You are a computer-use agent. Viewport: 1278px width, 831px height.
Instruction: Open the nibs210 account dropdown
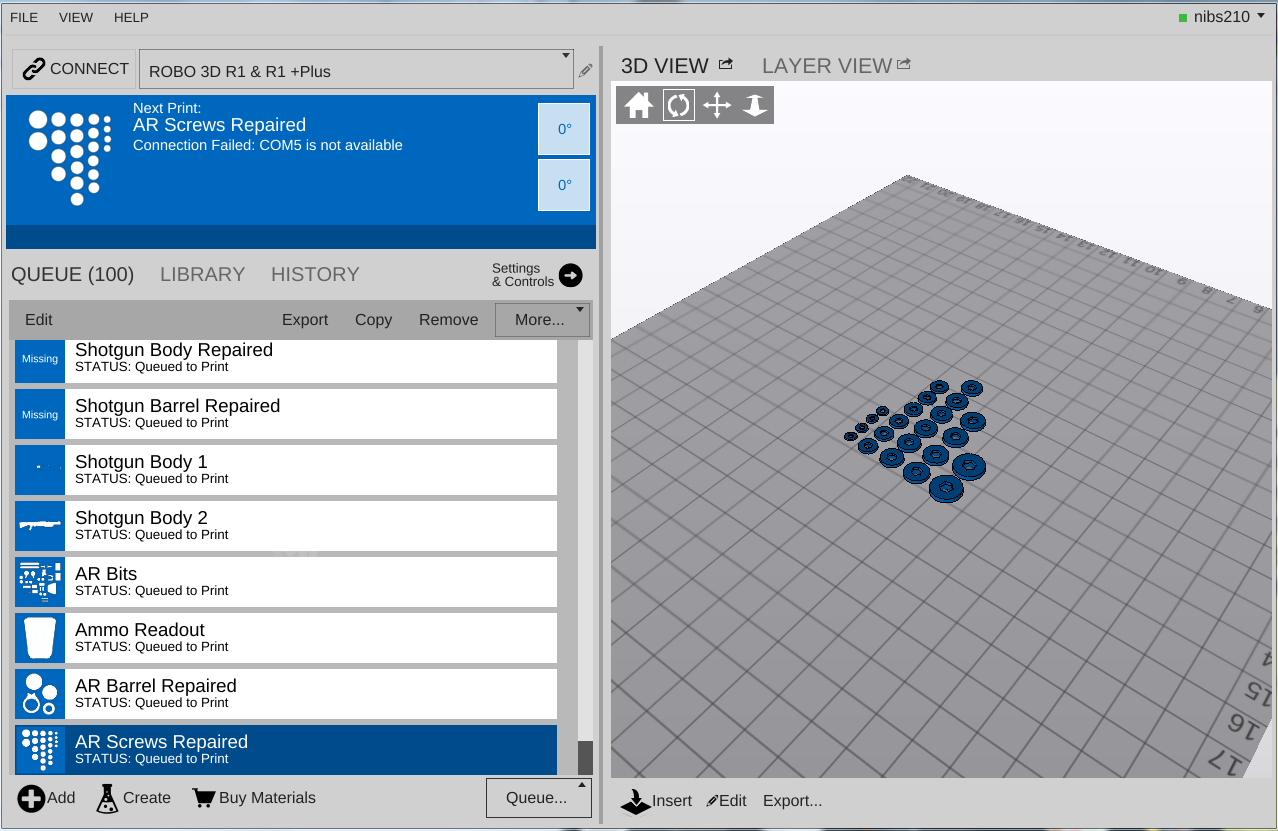(x=1222, y=17)
